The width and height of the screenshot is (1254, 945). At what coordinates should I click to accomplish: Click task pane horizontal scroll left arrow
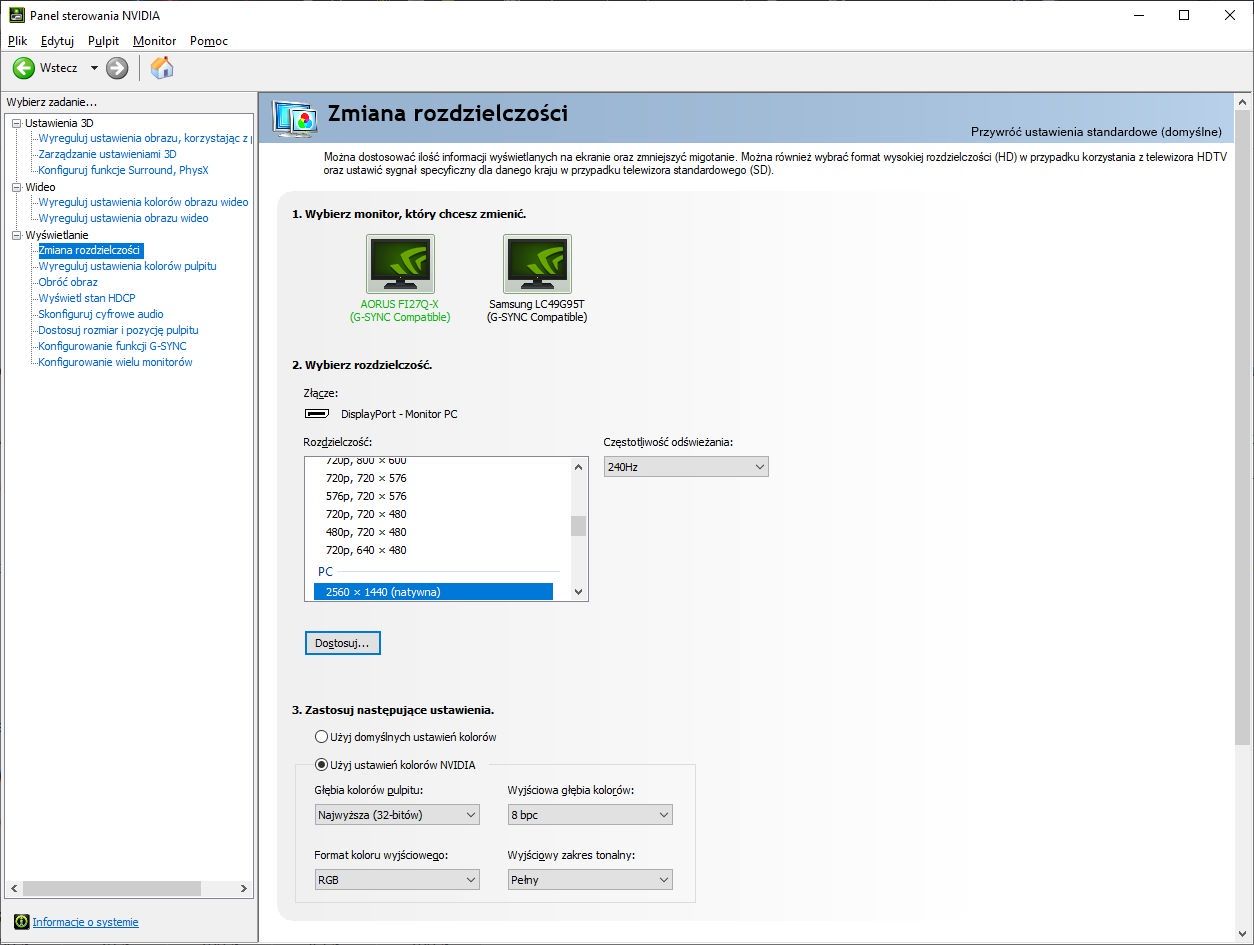pyautogui.click(x=14, y=888)
